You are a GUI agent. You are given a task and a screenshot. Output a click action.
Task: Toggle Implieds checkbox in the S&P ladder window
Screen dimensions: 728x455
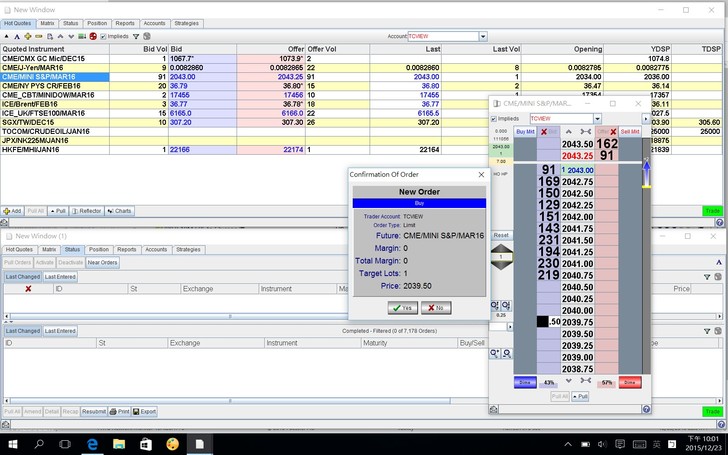pos(494,118)
